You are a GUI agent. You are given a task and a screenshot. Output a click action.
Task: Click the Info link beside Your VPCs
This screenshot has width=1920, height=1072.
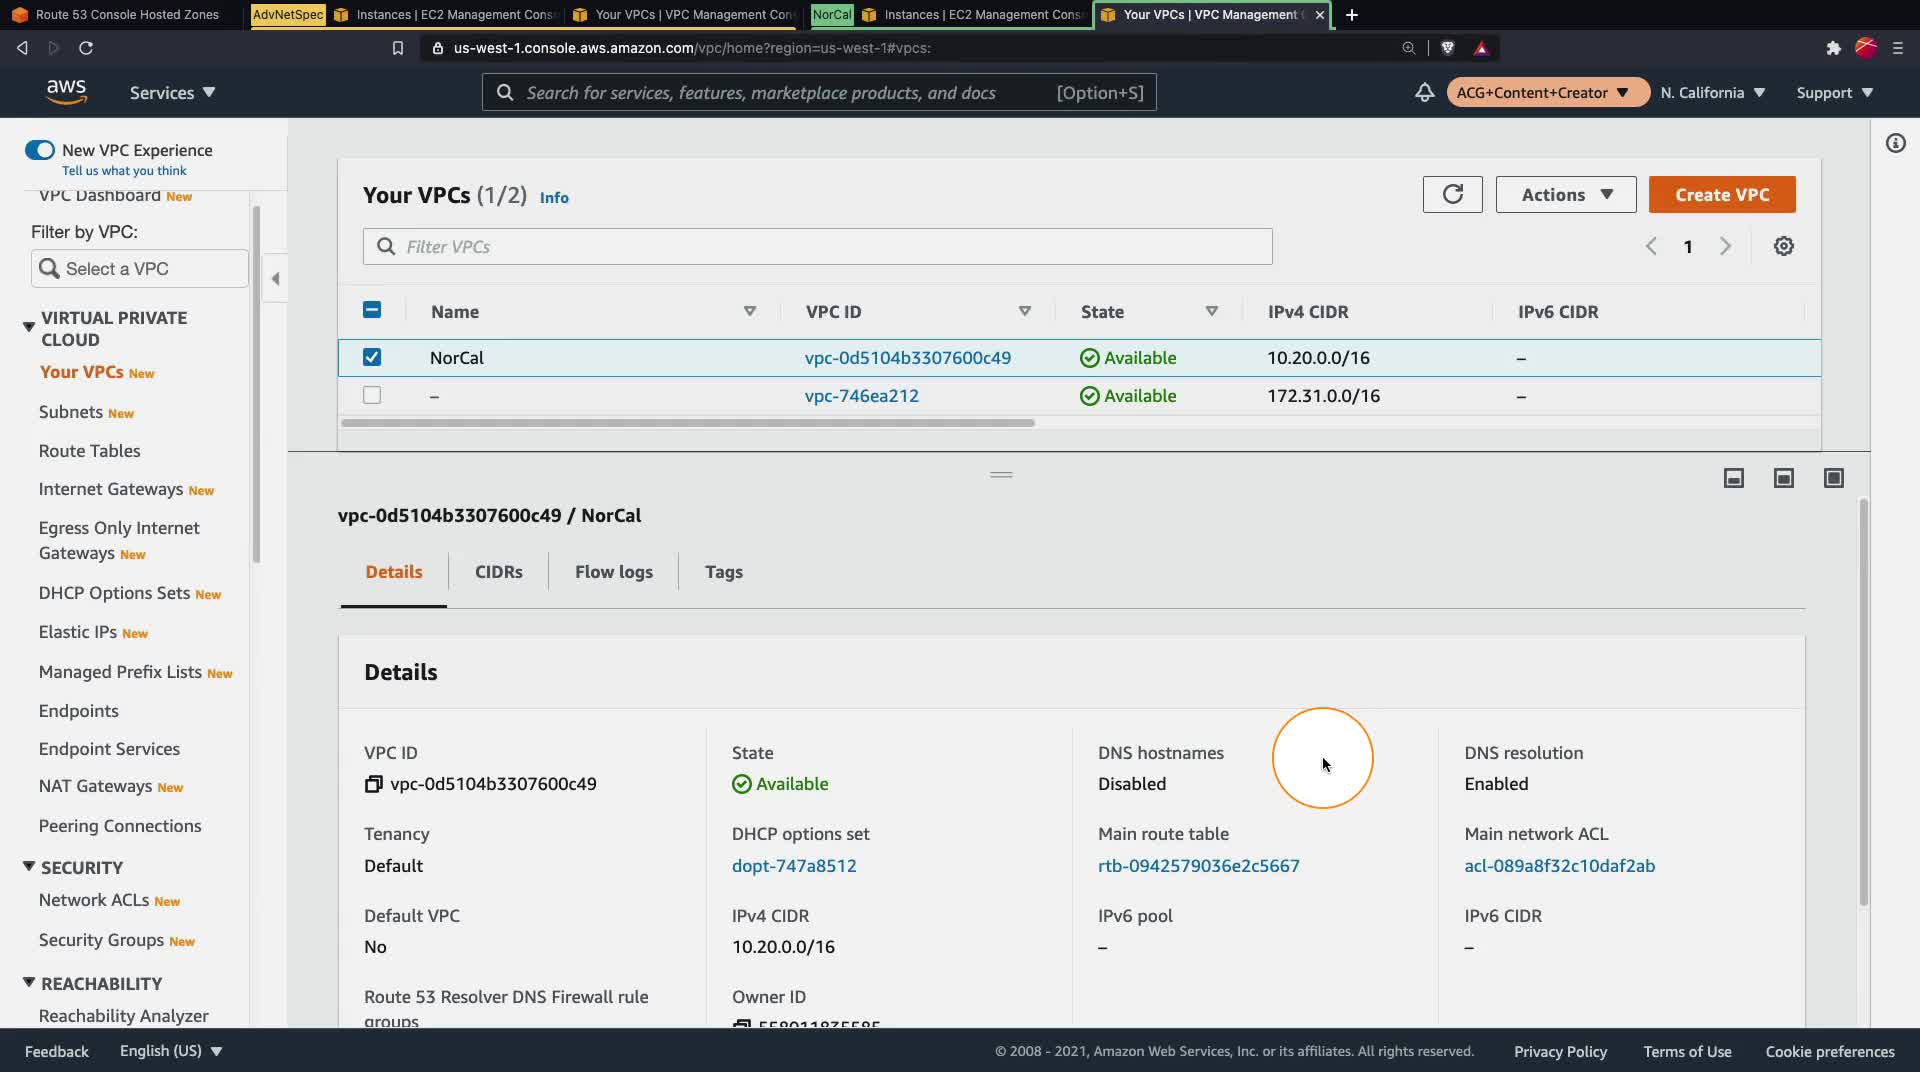(554, 198)
